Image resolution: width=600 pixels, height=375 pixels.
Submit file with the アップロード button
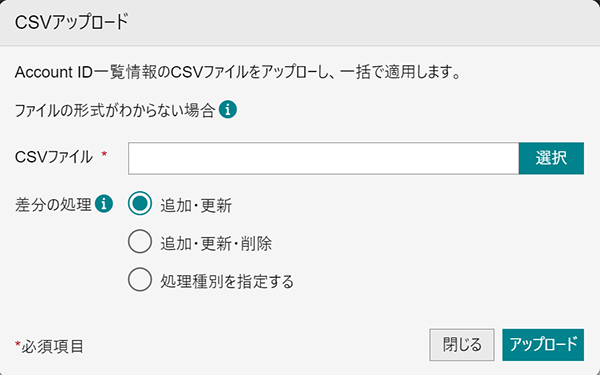(x=543, y=345)
